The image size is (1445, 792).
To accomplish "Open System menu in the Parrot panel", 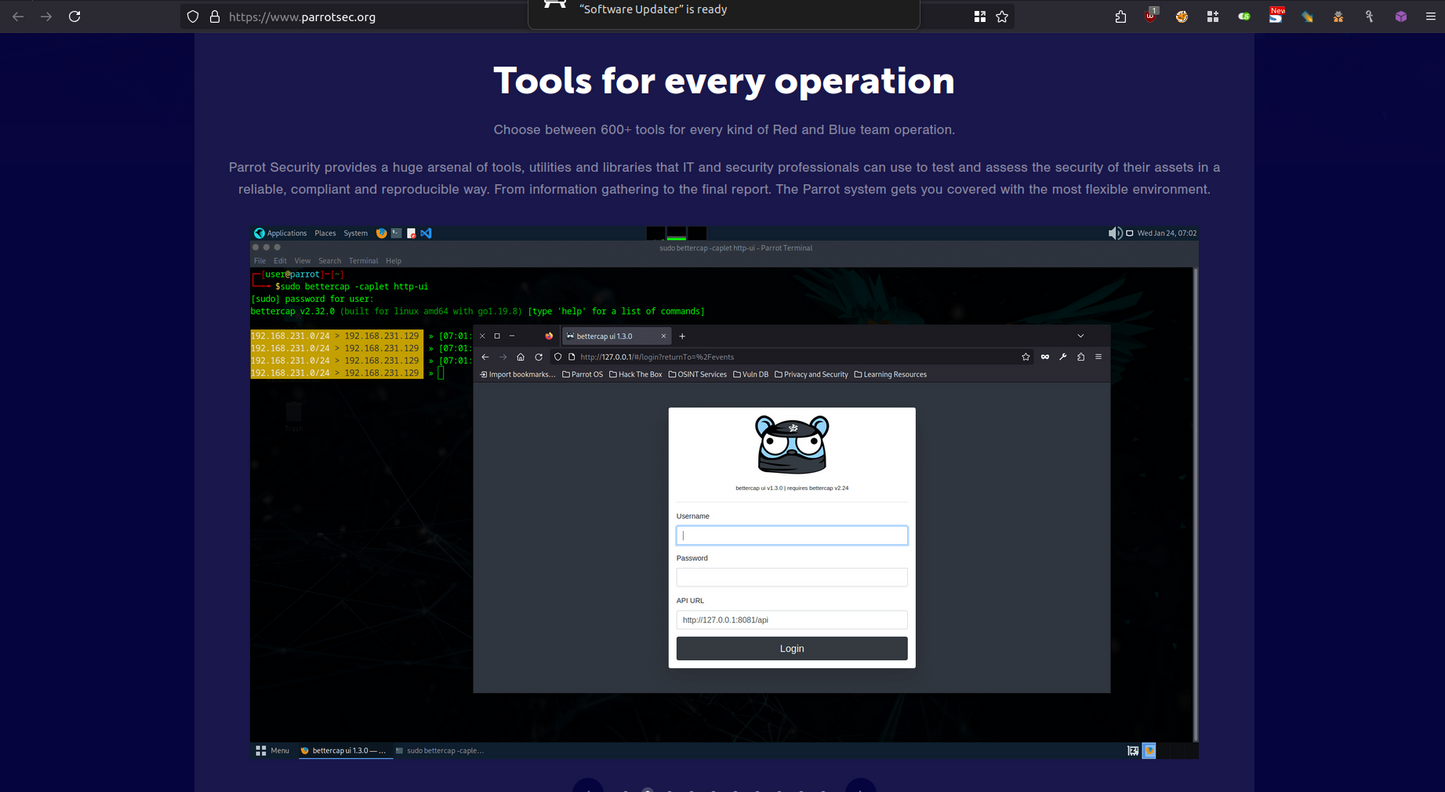I will tap(356, 233).
